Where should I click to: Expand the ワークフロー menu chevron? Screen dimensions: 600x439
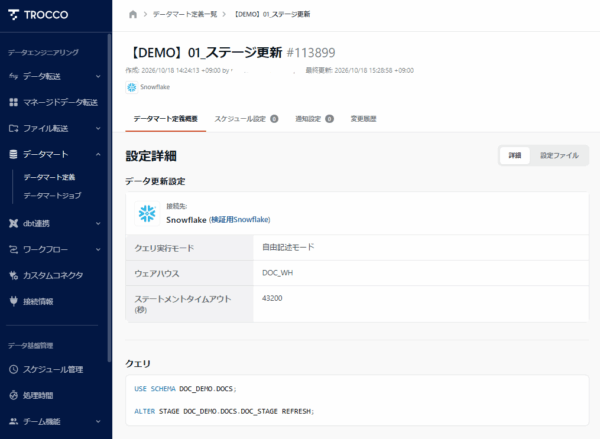pyautogui.click(x=98, y=250)
